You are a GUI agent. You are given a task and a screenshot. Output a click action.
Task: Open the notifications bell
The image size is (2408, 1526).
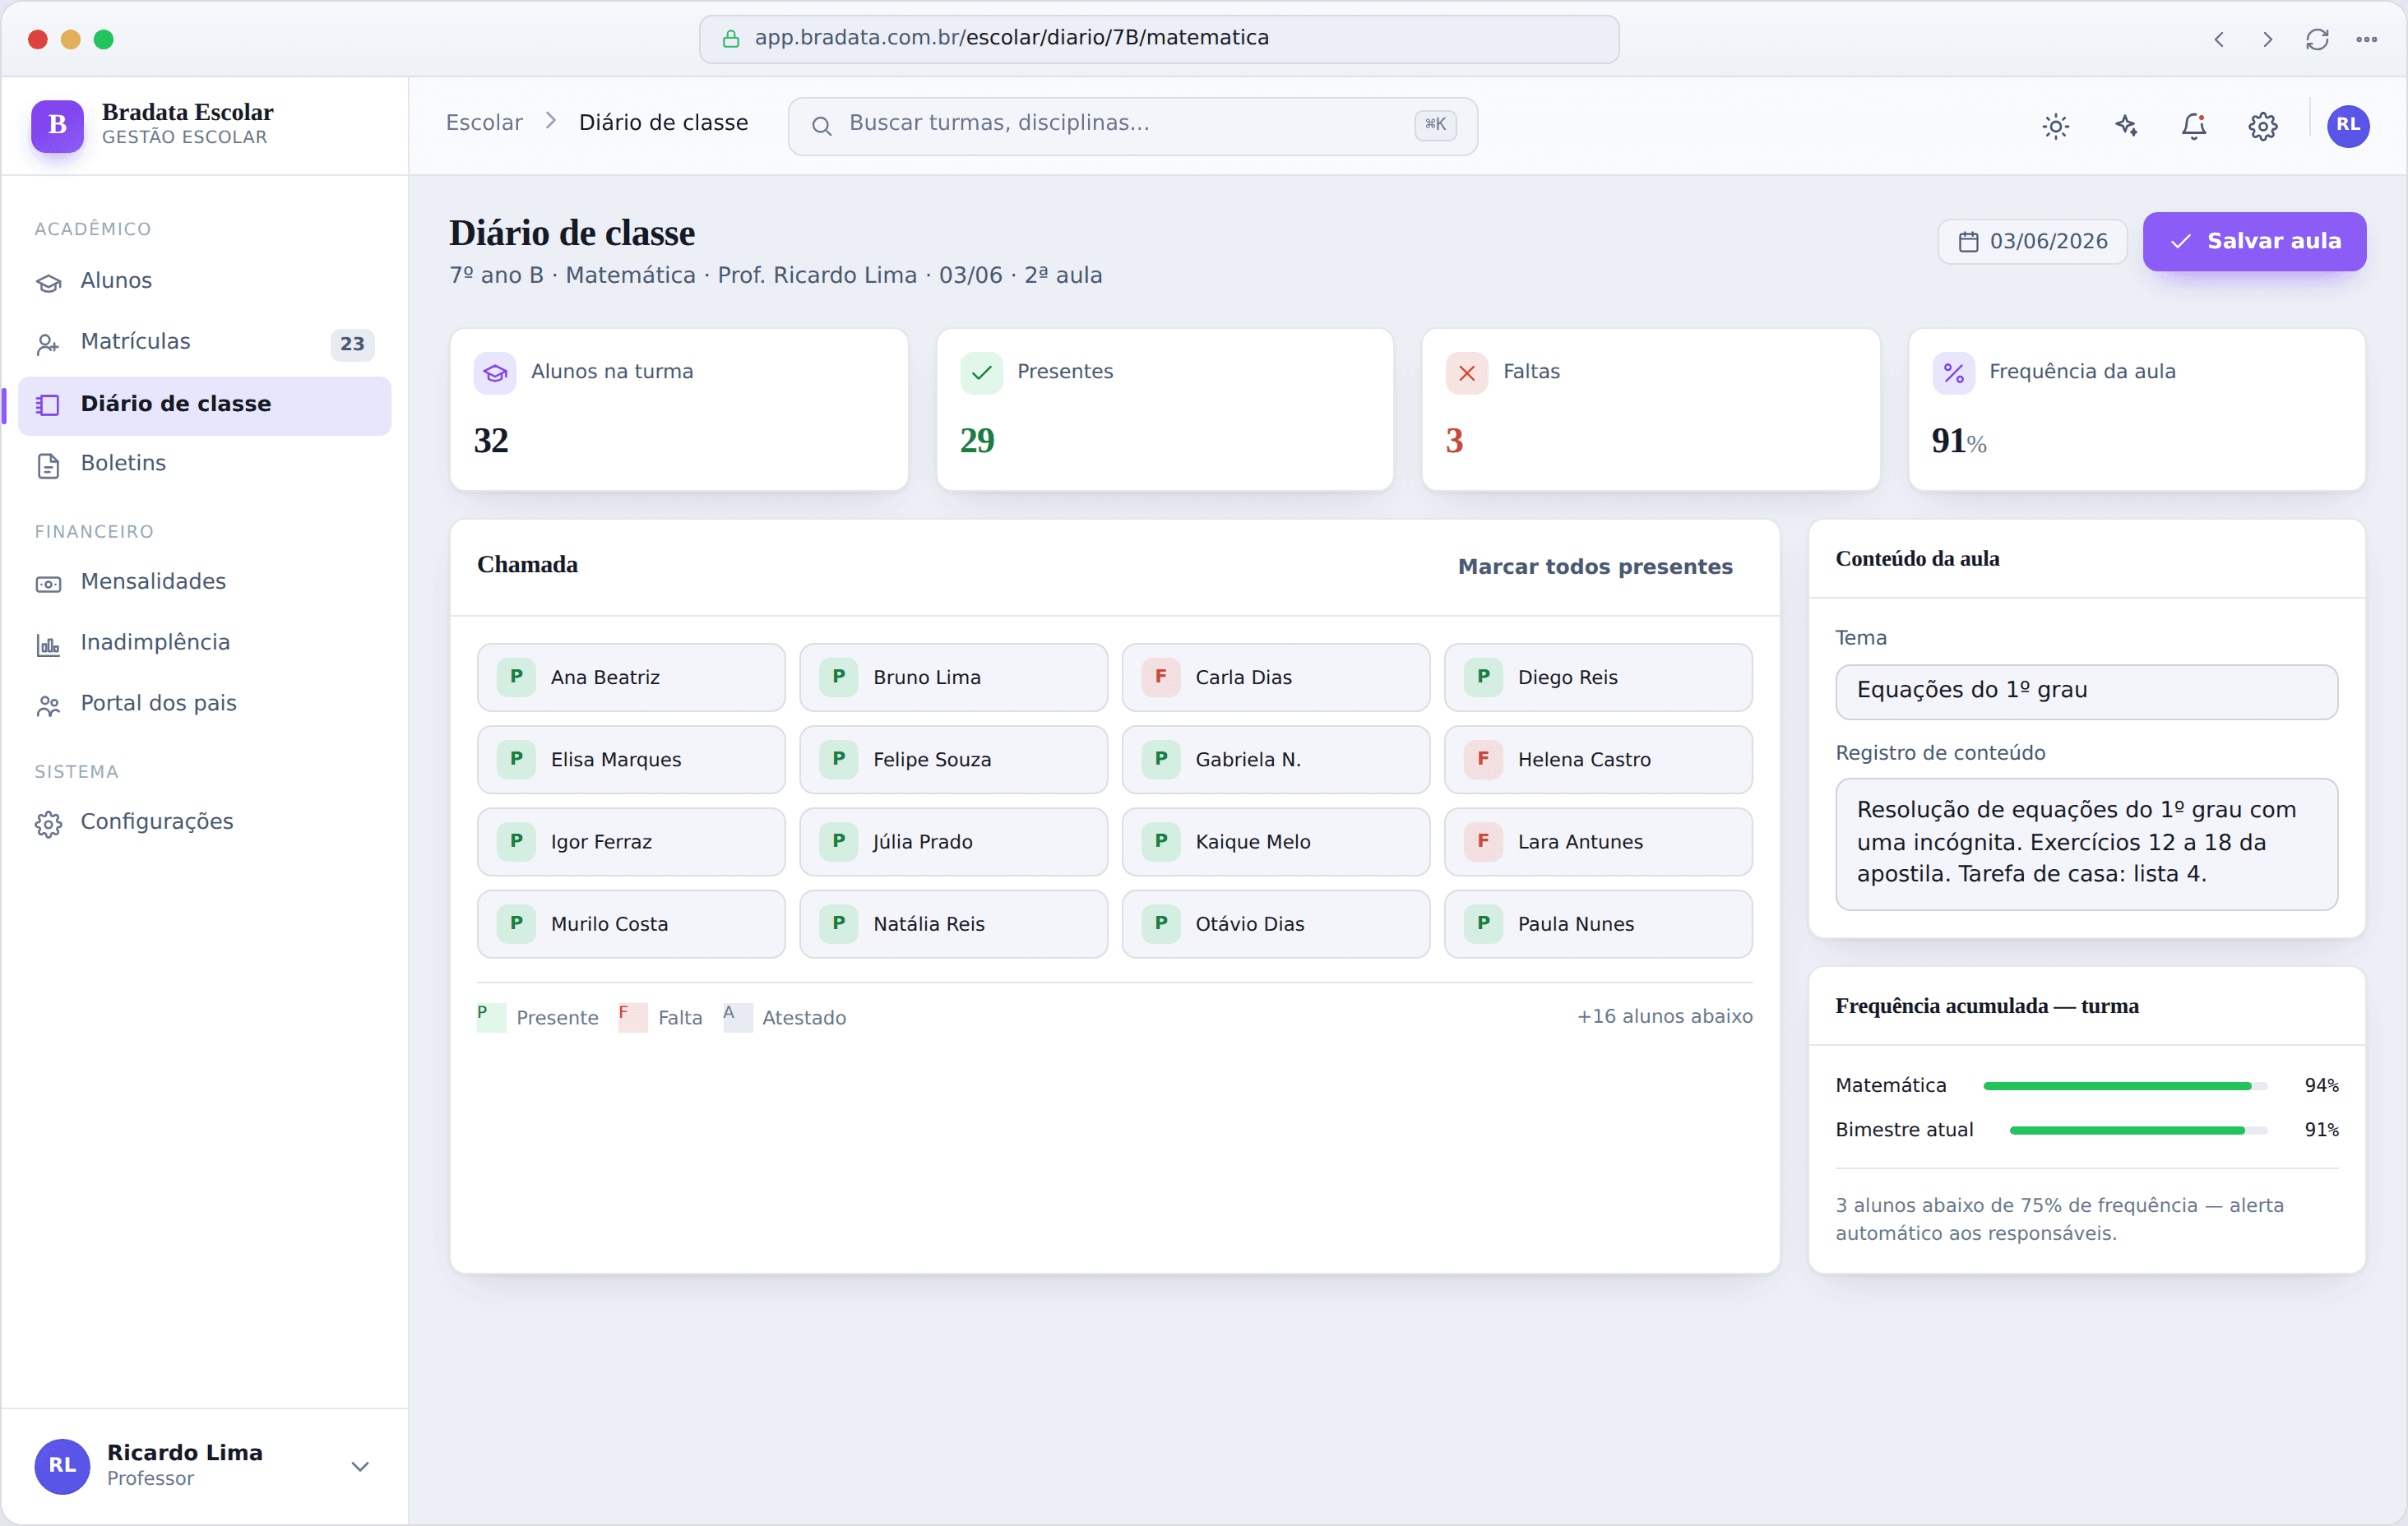coord(2194,126)
